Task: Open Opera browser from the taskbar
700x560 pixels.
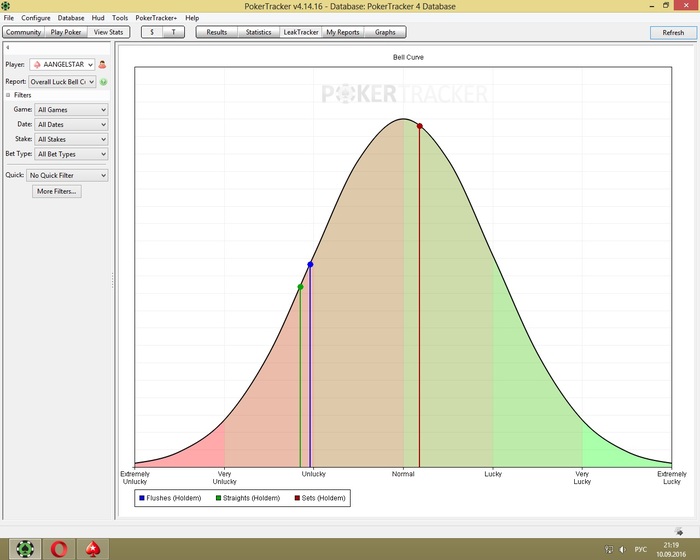Action: click(59, 549)
